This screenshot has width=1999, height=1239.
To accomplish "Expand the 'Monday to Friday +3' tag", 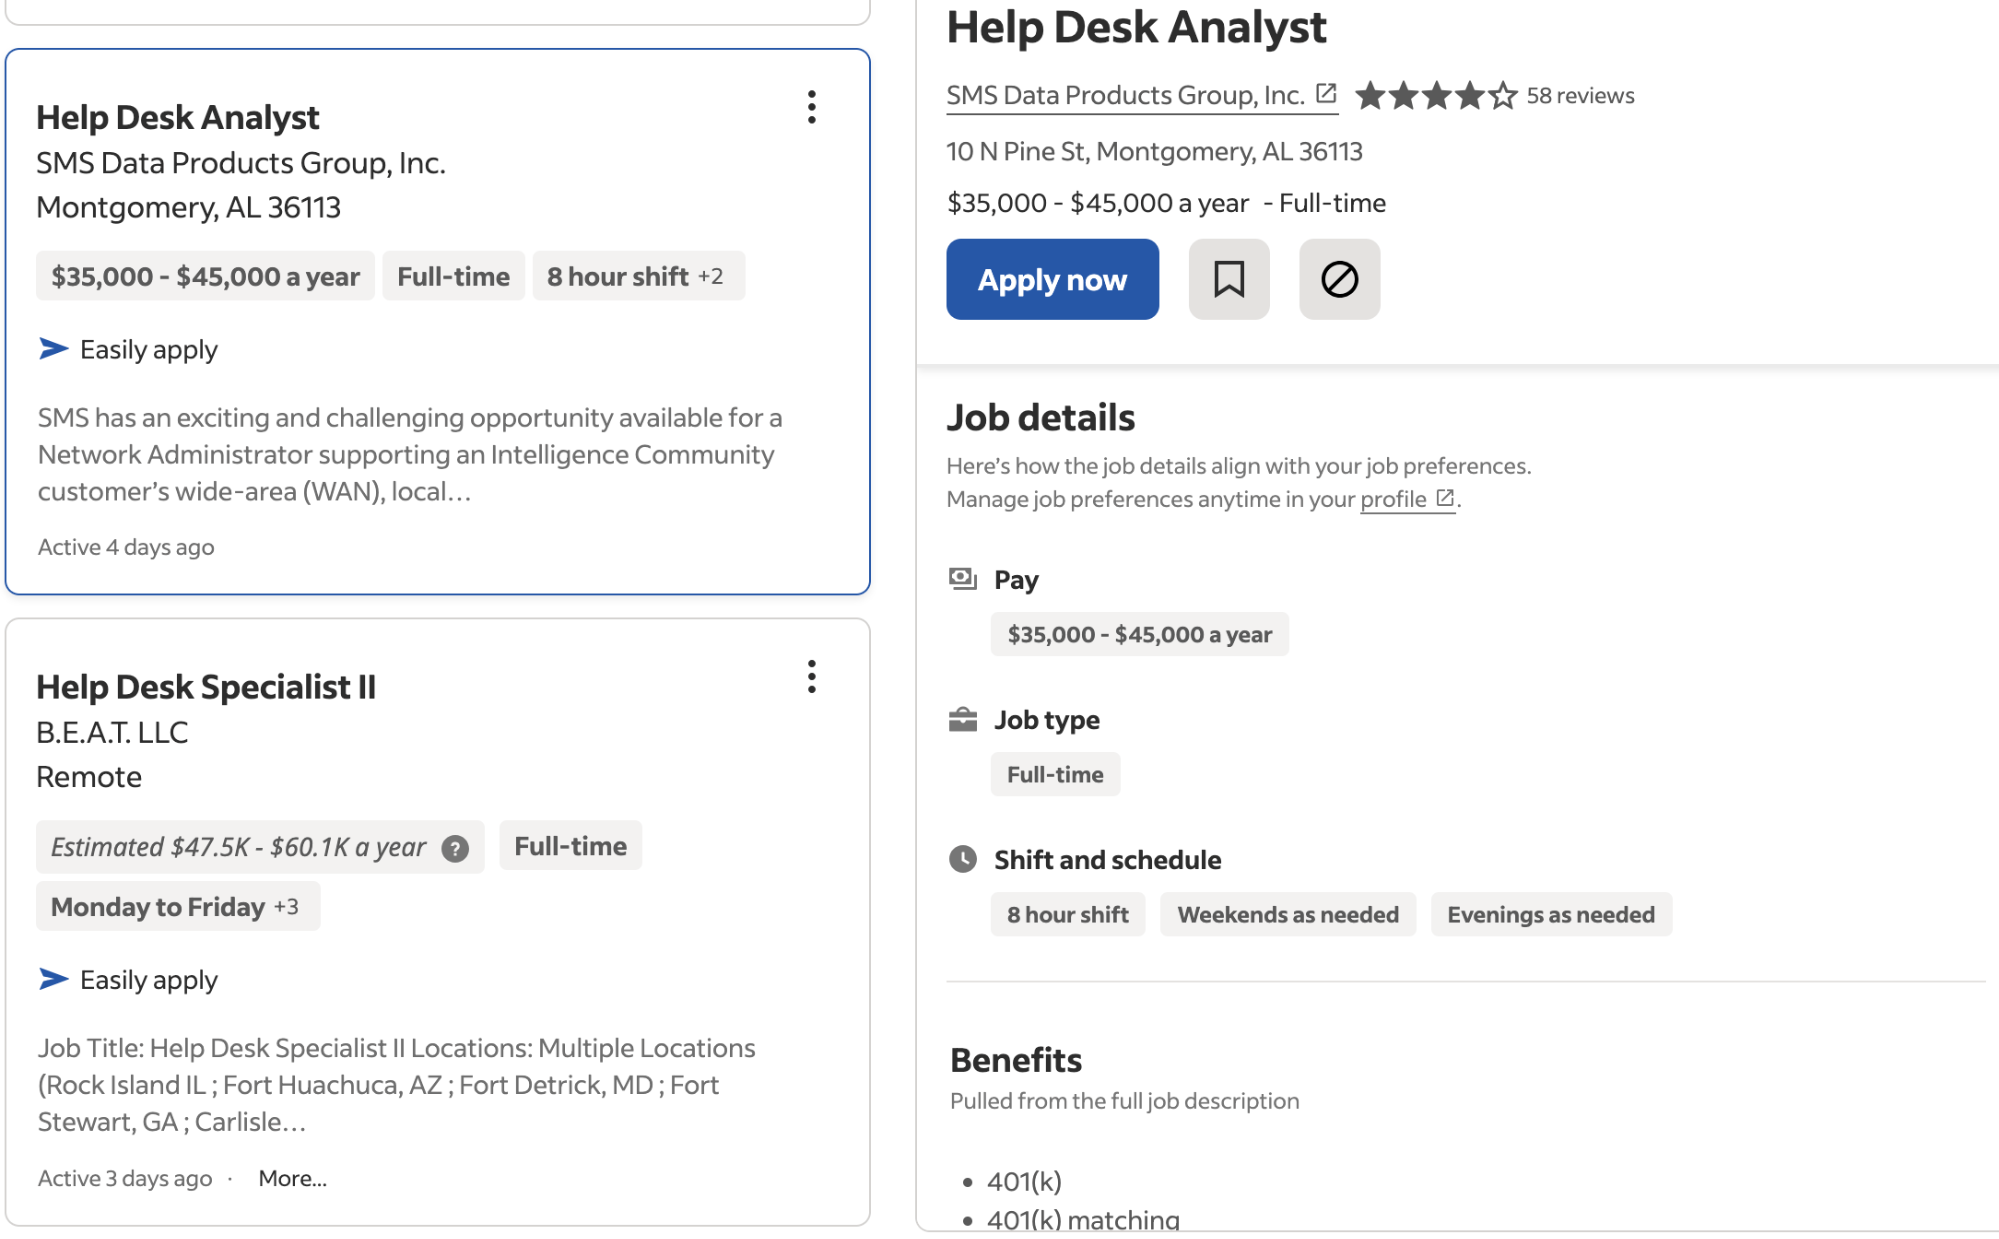I will [177, 907].
